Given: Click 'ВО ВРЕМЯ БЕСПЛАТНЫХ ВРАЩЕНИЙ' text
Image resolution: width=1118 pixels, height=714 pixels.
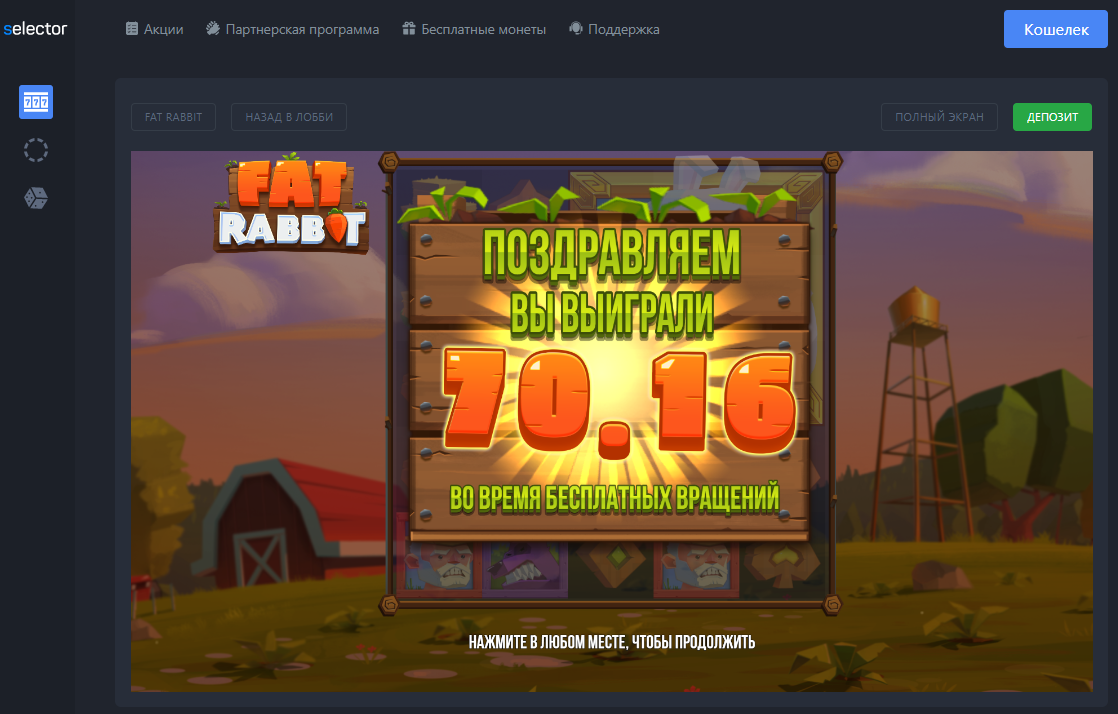Looking at the screenshot, I should pyautogui.click(x=614, y=499).
